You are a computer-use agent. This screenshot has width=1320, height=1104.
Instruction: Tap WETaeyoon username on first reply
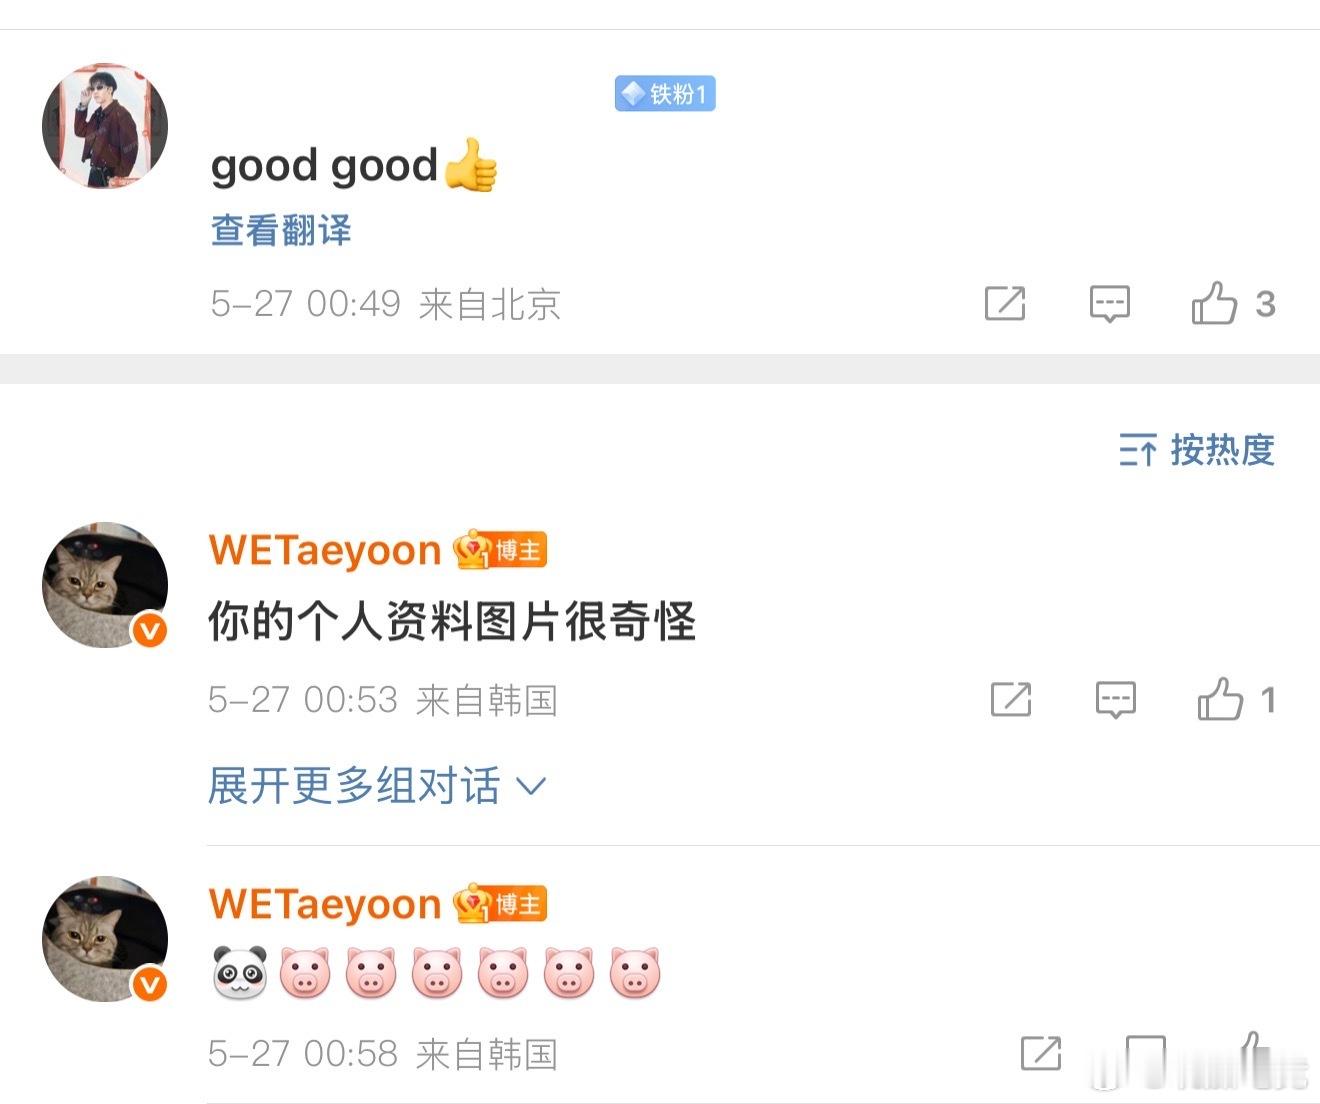pyautogui.click(x=325, y=550)
